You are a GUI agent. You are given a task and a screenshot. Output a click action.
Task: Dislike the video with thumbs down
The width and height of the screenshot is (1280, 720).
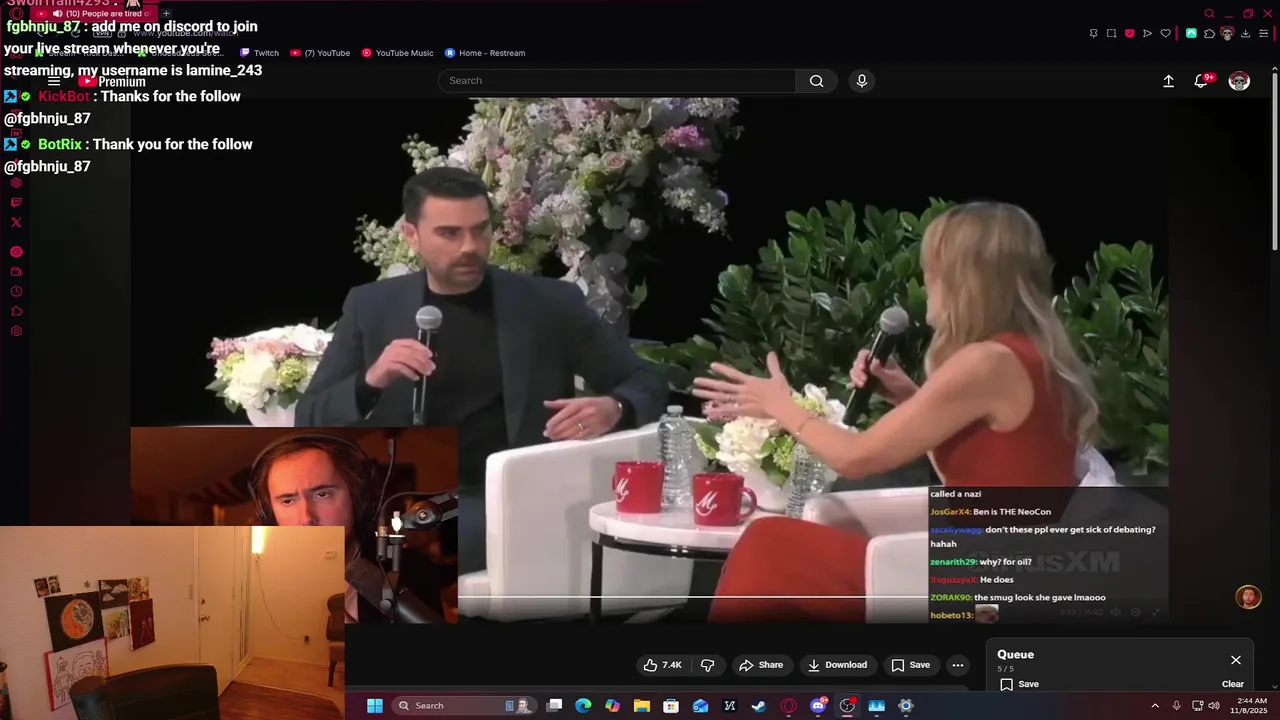click(707, 665)
